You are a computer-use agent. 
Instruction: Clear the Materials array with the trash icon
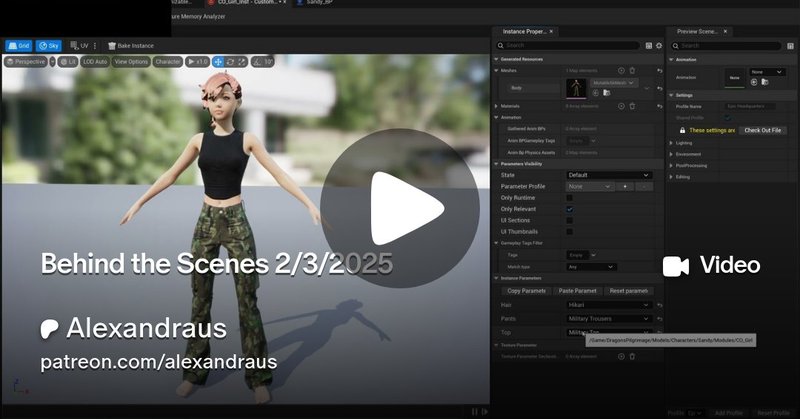632,106
